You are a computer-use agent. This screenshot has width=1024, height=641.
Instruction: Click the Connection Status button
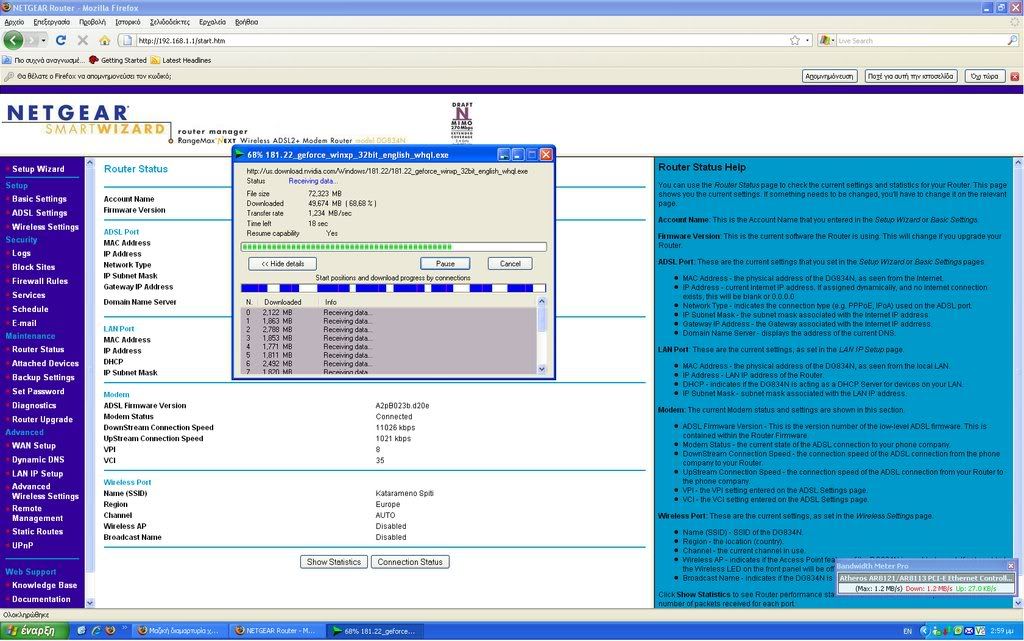410,562
